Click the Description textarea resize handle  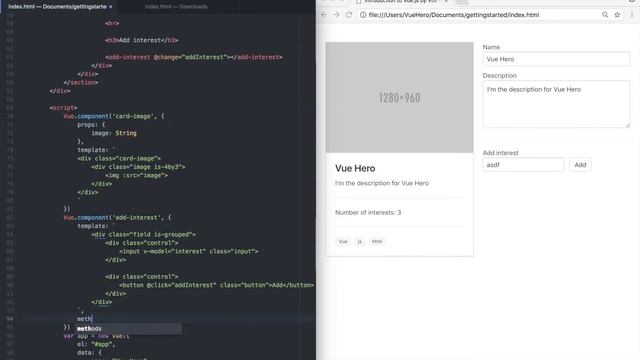click(x=627, y=125)
